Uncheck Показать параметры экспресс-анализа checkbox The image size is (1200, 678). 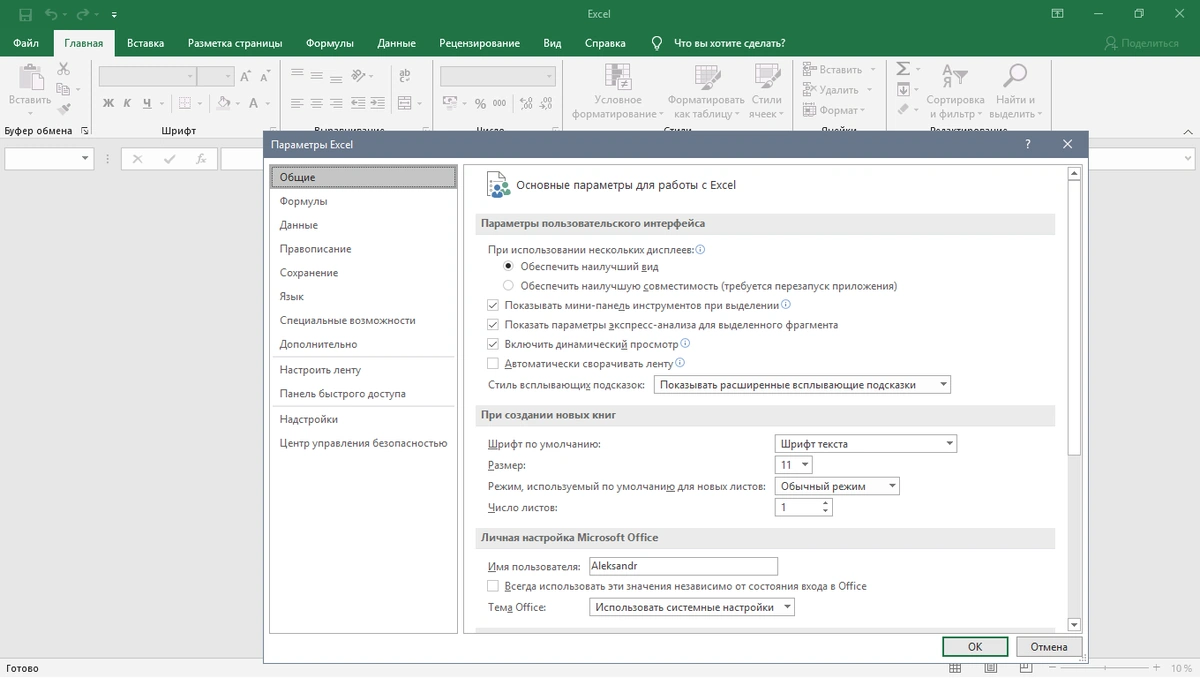point(492,325)
